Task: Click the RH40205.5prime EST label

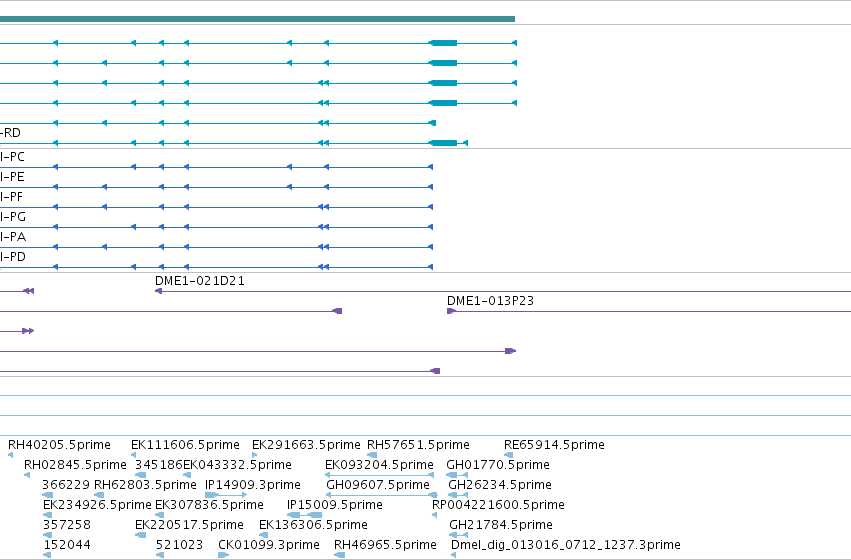Action: [x=59, y=445]
